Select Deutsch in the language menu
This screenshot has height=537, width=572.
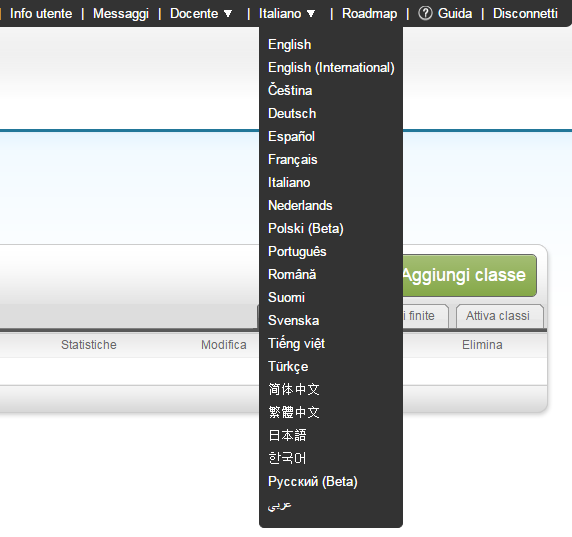click(292, 113)
